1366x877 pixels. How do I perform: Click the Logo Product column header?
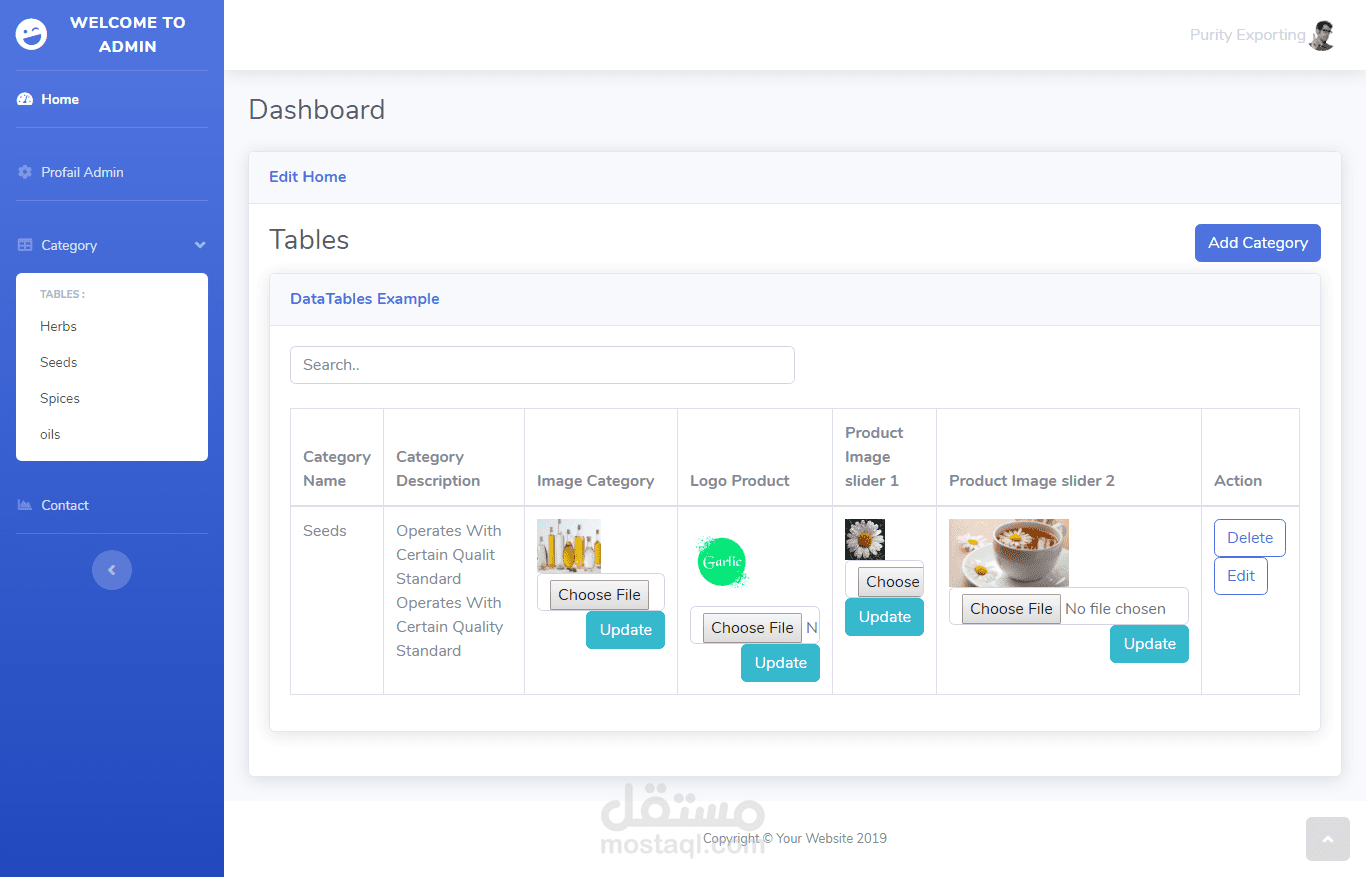point(740,481)
